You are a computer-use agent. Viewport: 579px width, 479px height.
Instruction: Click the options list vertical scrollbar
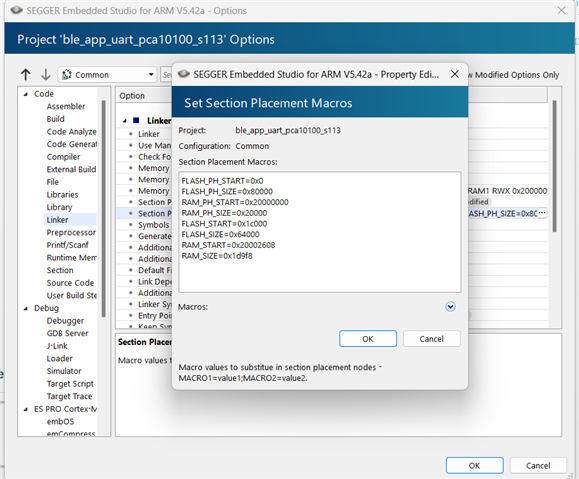point(554,166)
